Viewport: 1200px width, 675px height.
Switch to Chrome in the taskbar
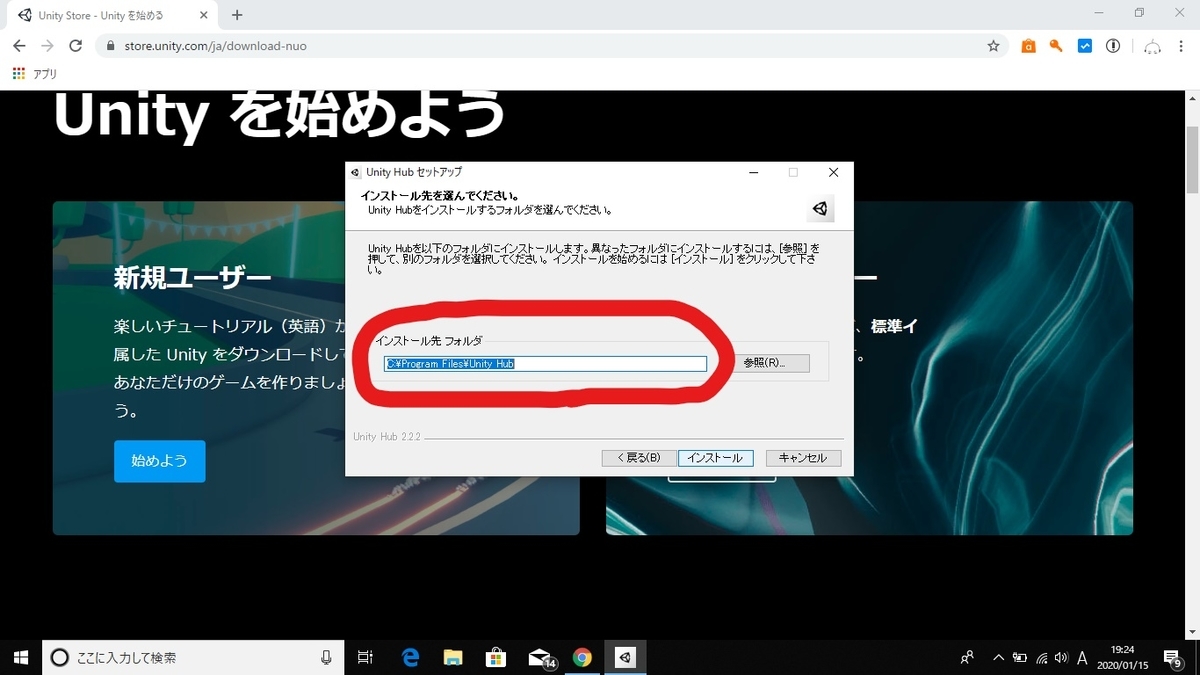[x=582, y=657]
